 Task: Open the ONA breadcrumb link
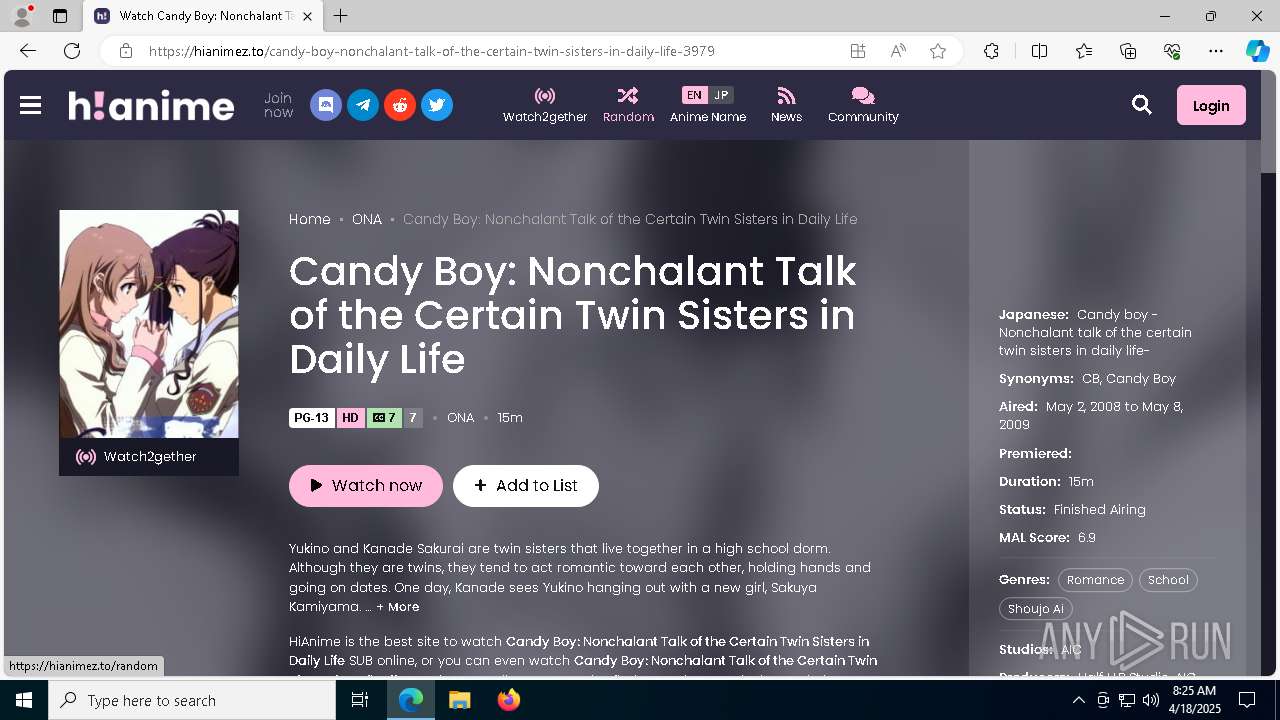367,219
